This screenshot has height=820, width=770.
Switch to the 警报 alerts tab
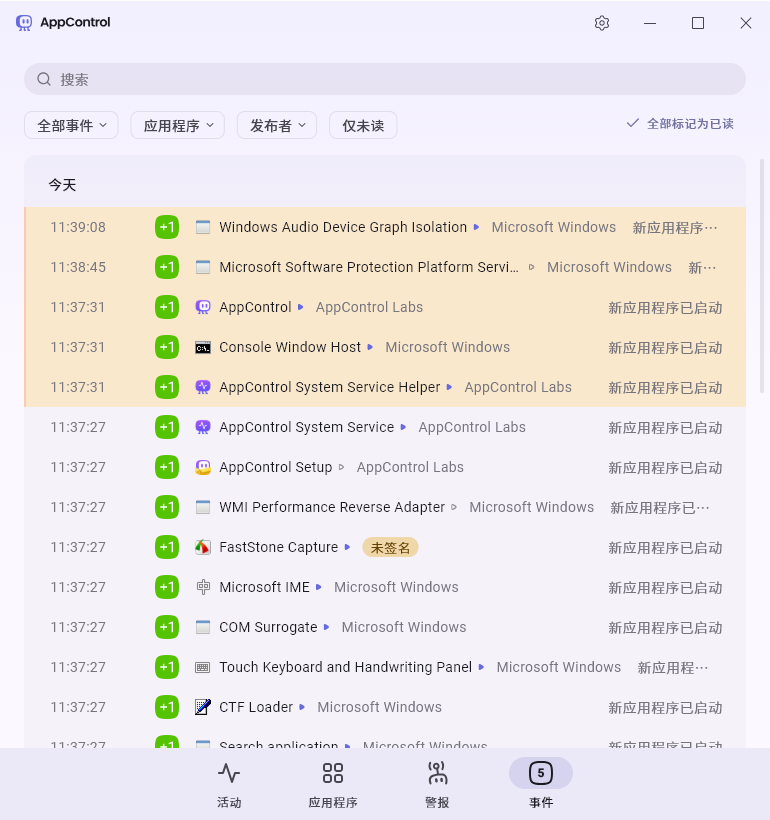pyautogui.click(x=437, y=785)
